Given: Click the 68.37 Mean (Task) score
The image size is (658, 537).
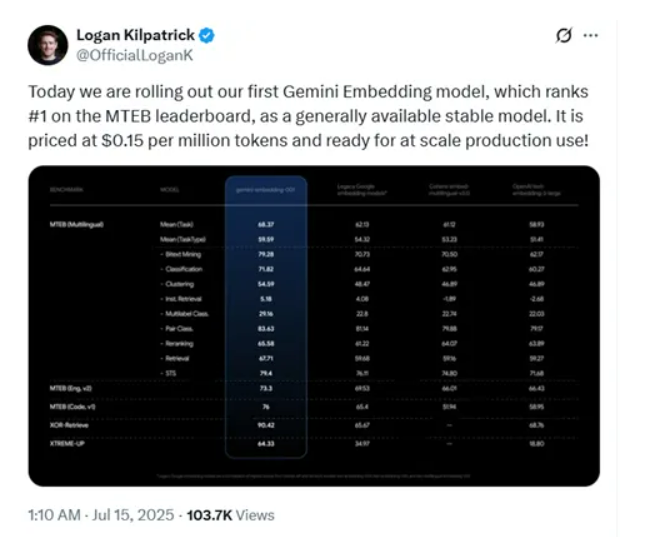Looking at the screenshot, I should coord(266,225).
